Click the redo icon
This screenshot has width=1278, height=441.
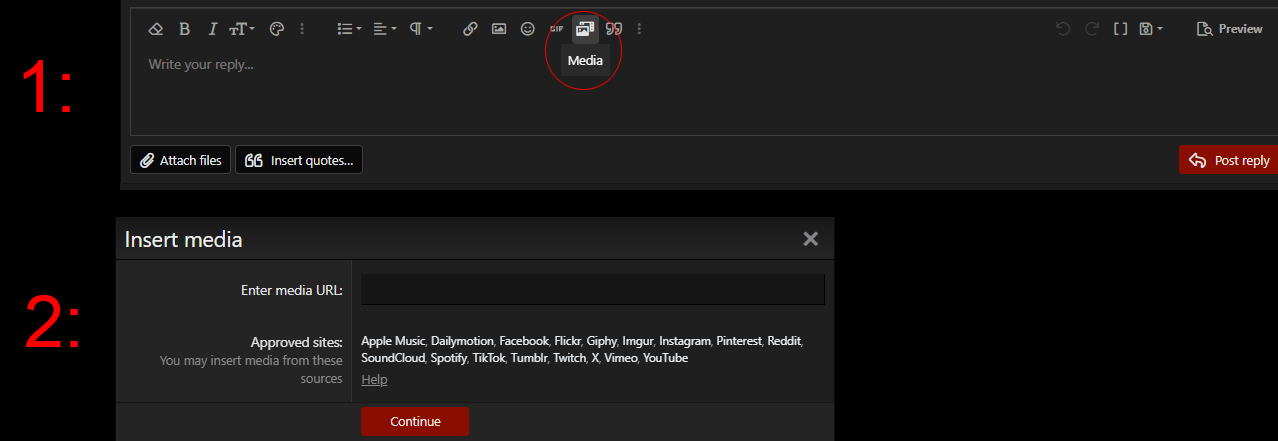tap(1092, 29)
